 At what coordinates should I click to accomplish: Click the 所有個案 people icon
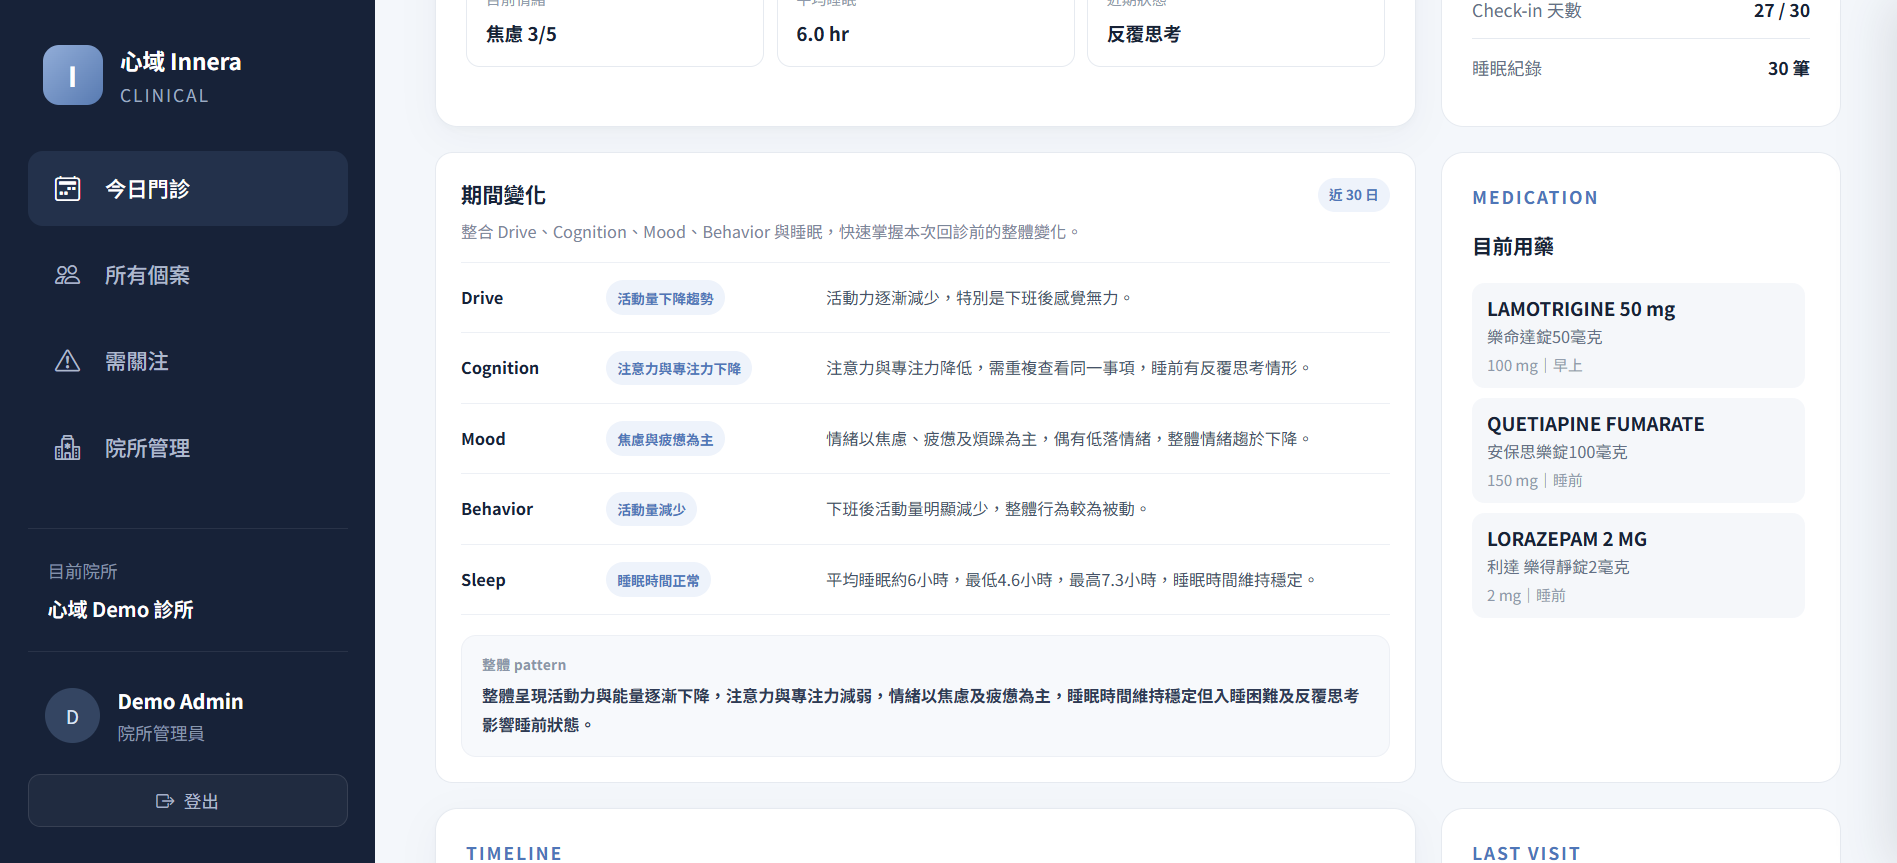point(67,275)
